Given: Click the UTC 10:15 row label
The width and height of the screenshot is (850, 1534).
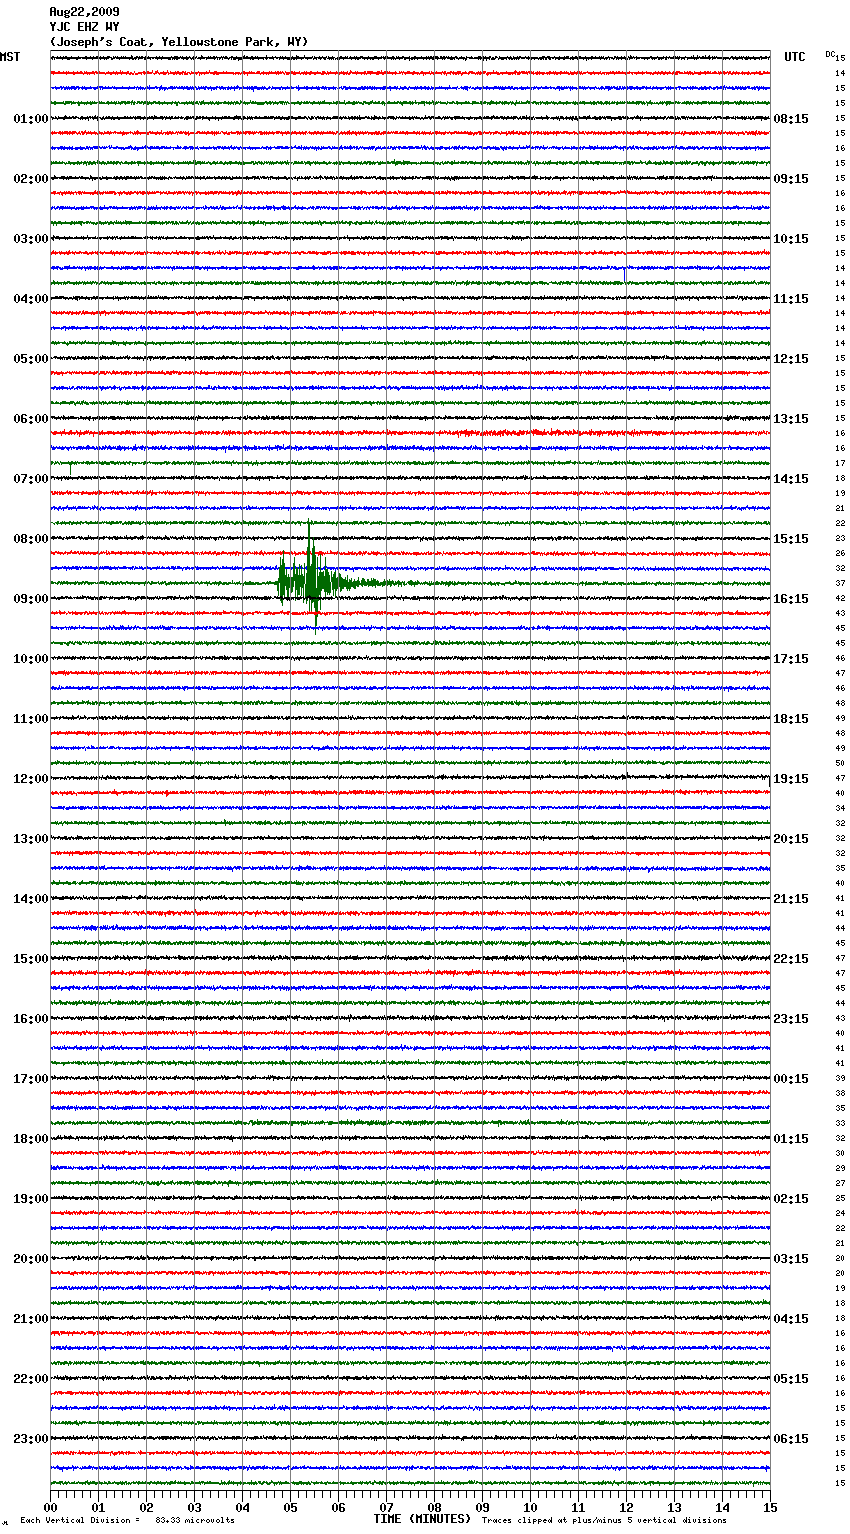Looking at the screenshot, I should click(791, 239).
